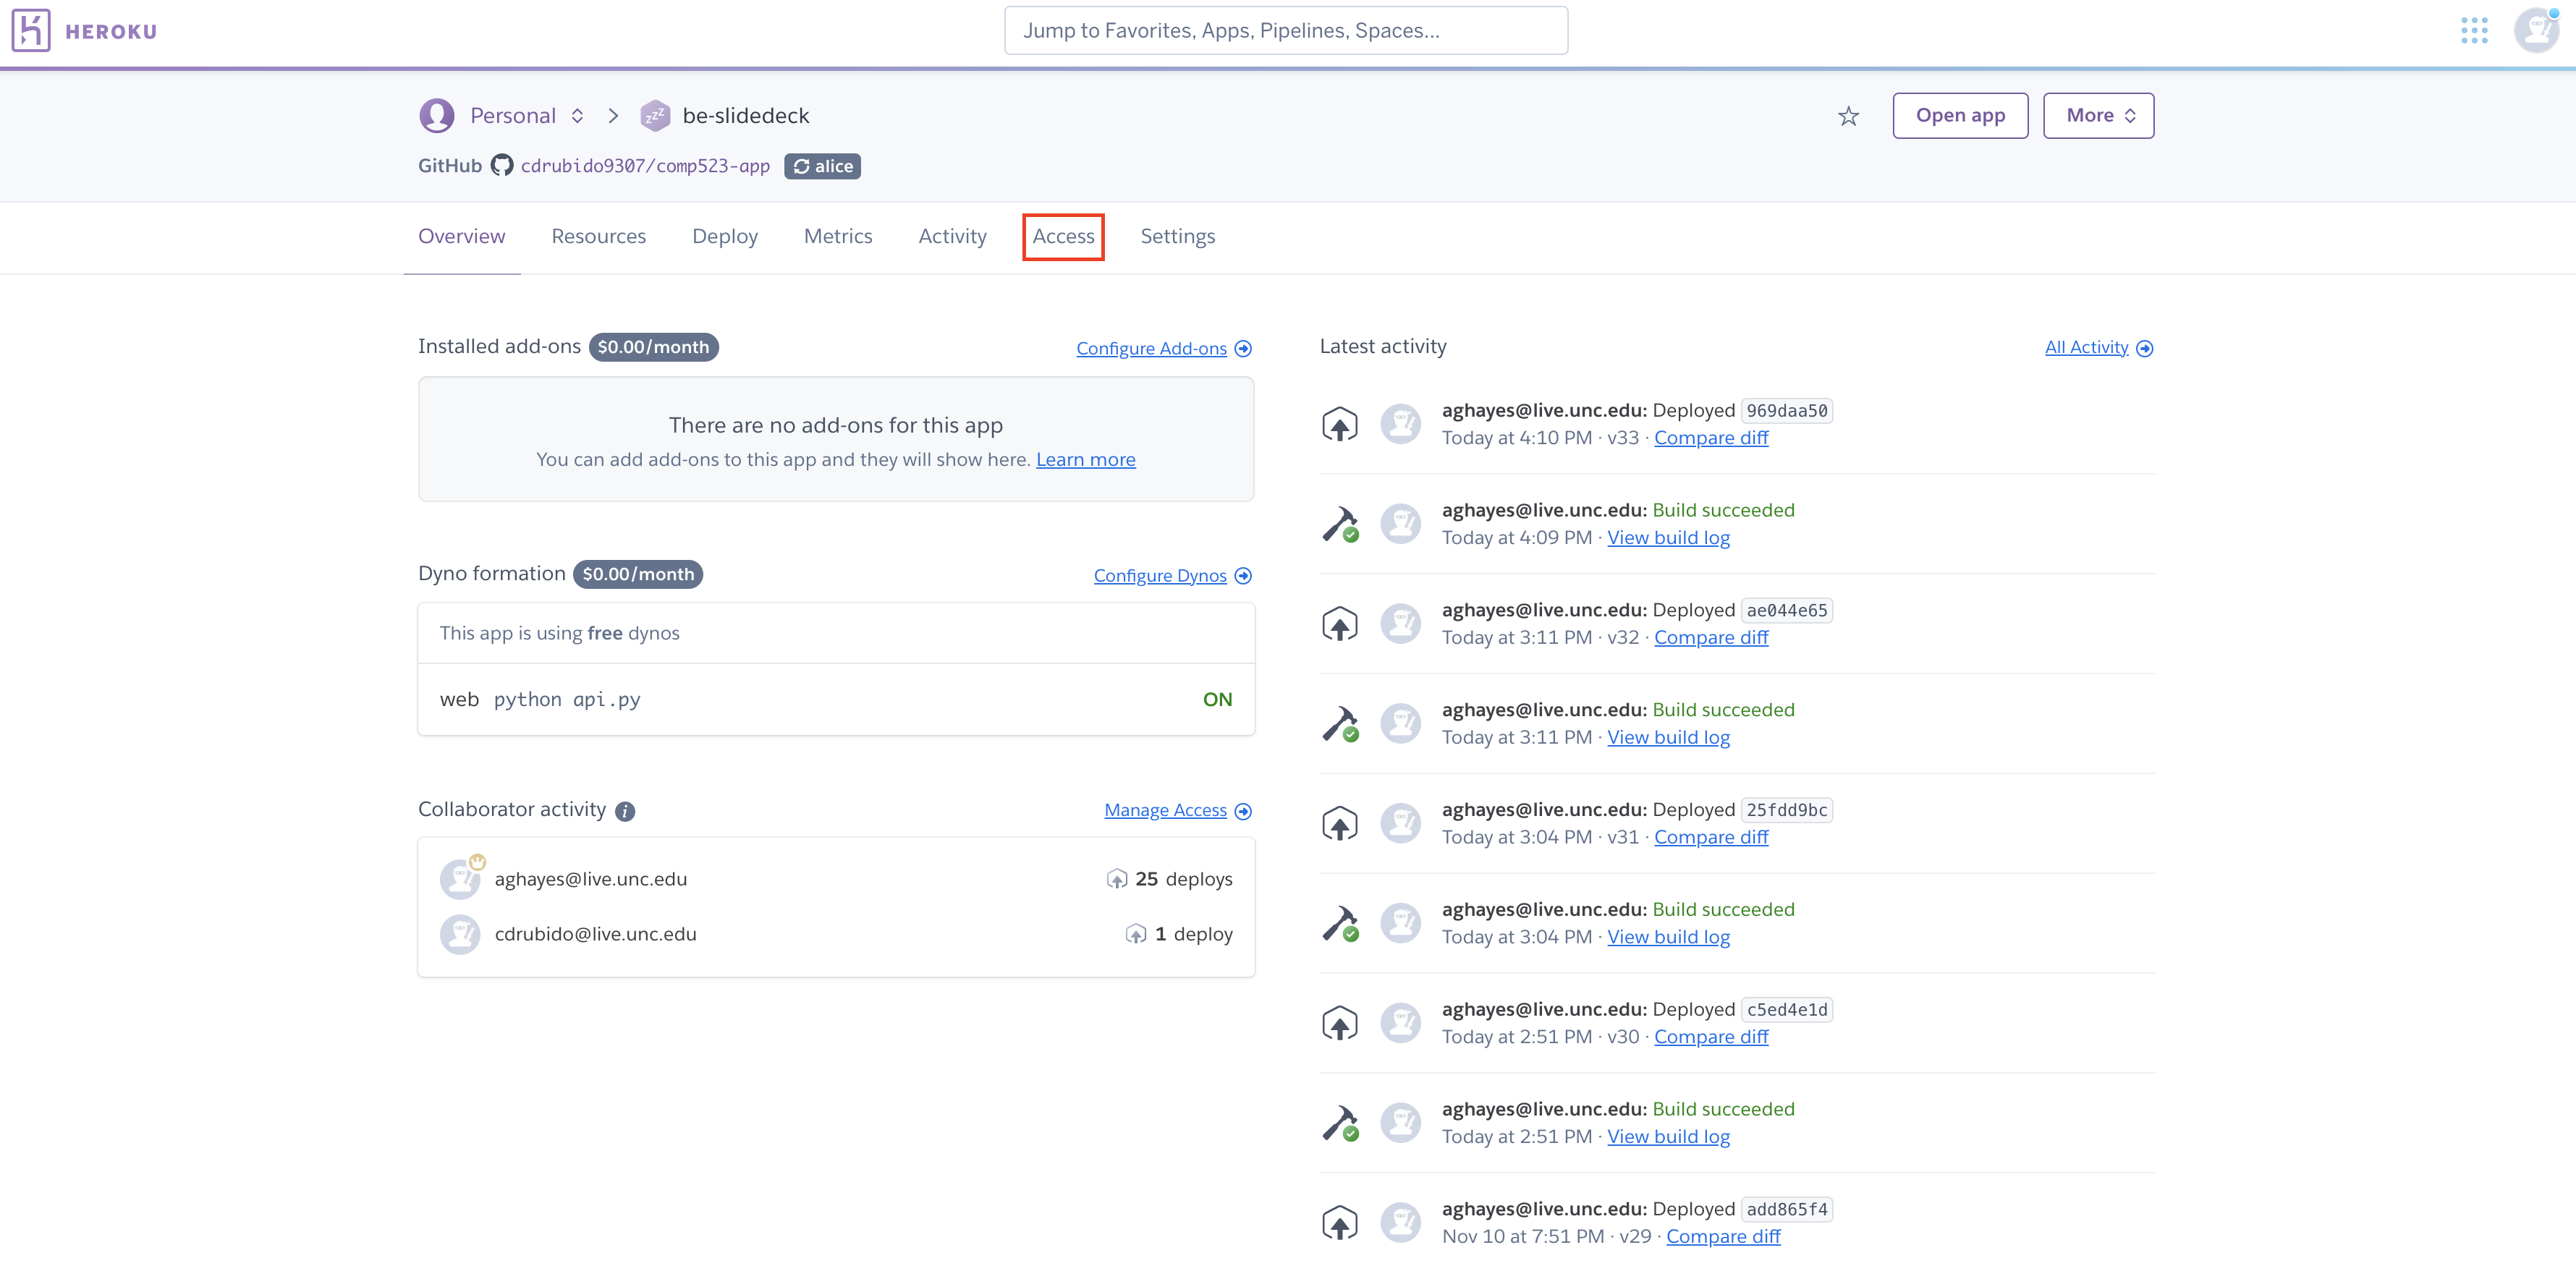2576x1279 pixels.
Task: Open the user account avatar menu
Action: click(x=2536, y=30)
